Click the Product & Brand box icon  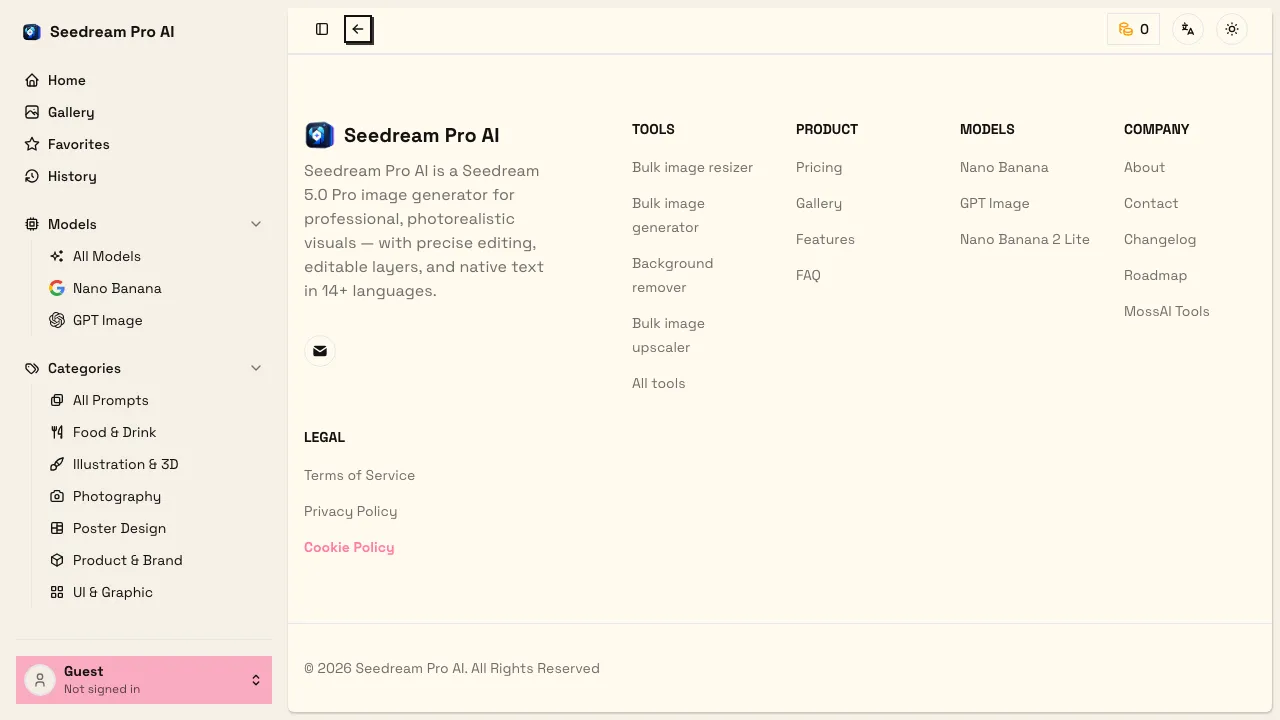[57, 560]
